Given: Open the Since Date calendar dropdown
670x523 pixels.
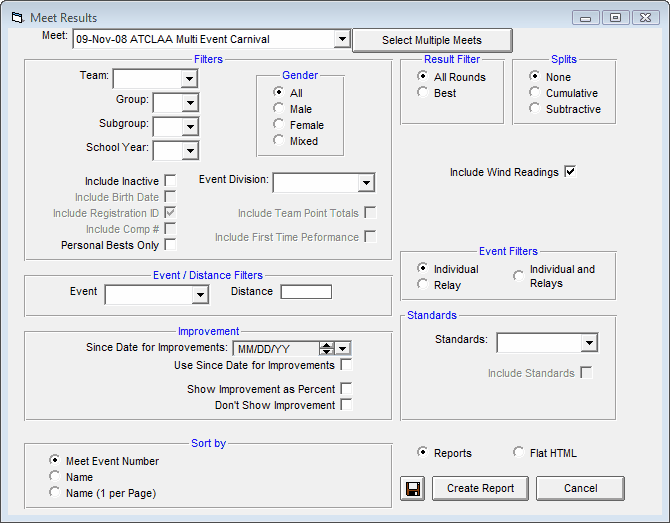Looking at the screenshot, I should tap(343, 349).
